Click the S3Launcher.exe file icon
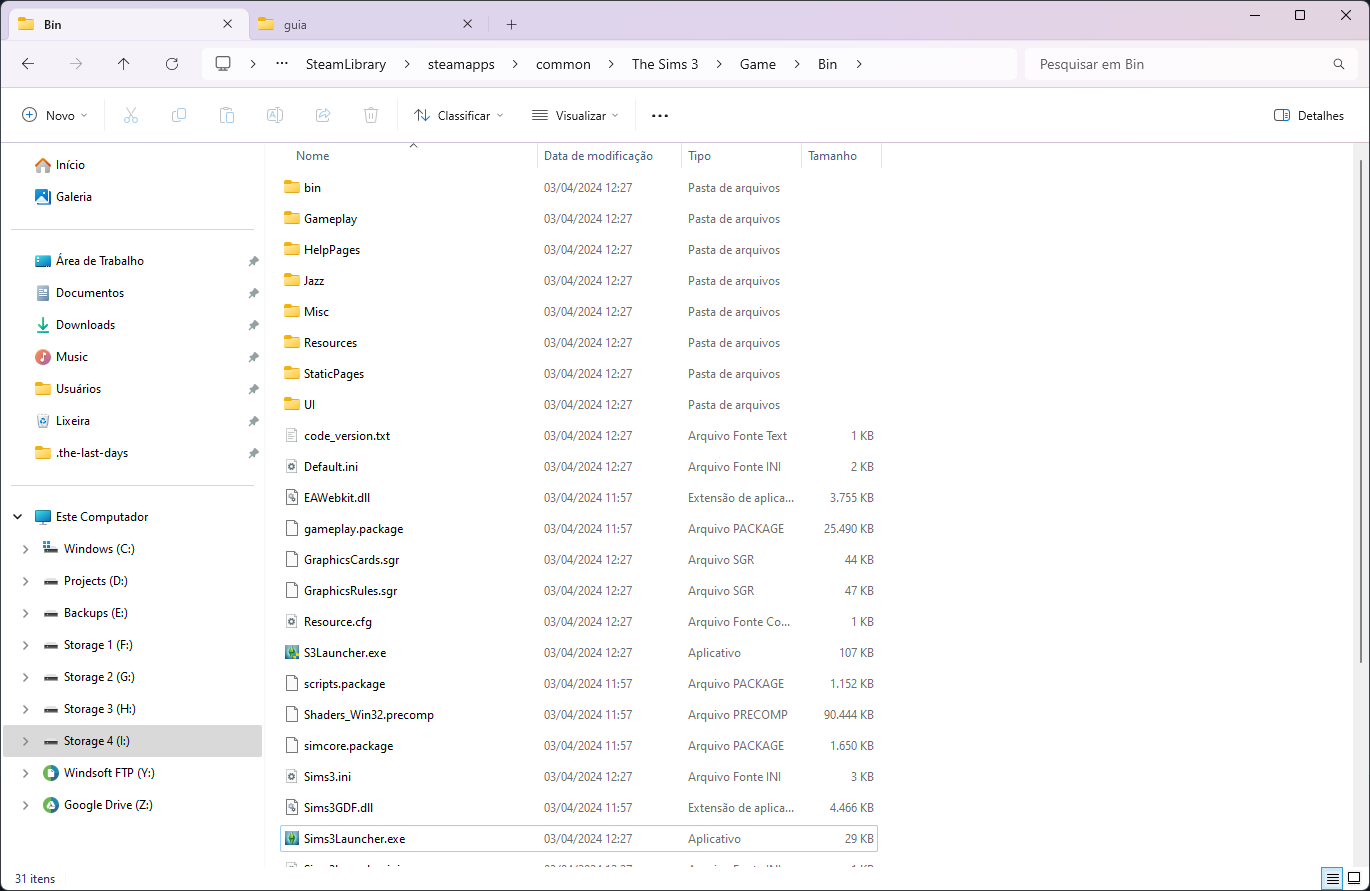1370x891 pixels. coord(292,653)
